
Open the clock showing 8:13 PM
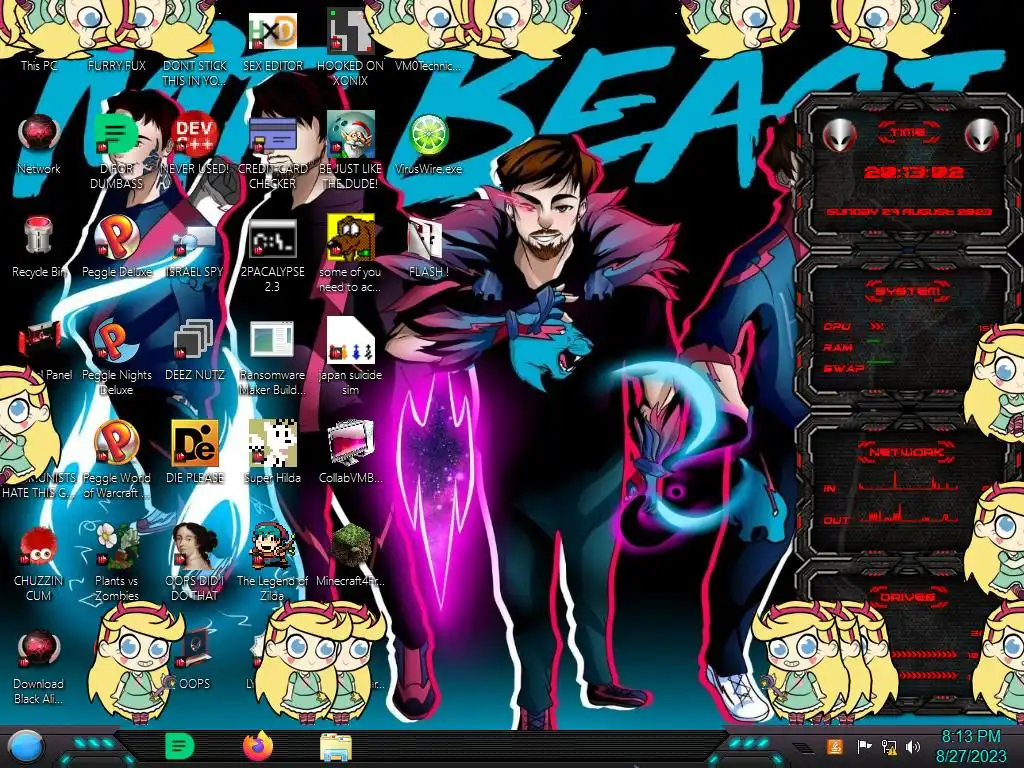[x=970, y=746]
